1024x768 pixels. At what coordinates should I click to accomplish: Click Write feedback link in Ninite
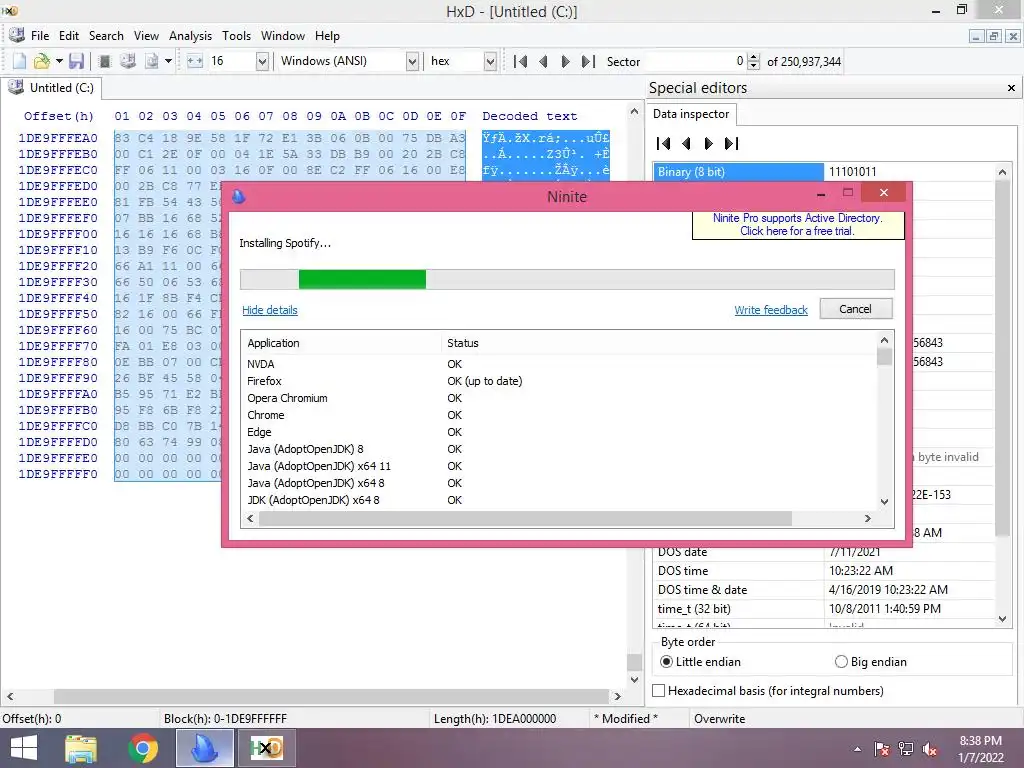tap(771, 310)
